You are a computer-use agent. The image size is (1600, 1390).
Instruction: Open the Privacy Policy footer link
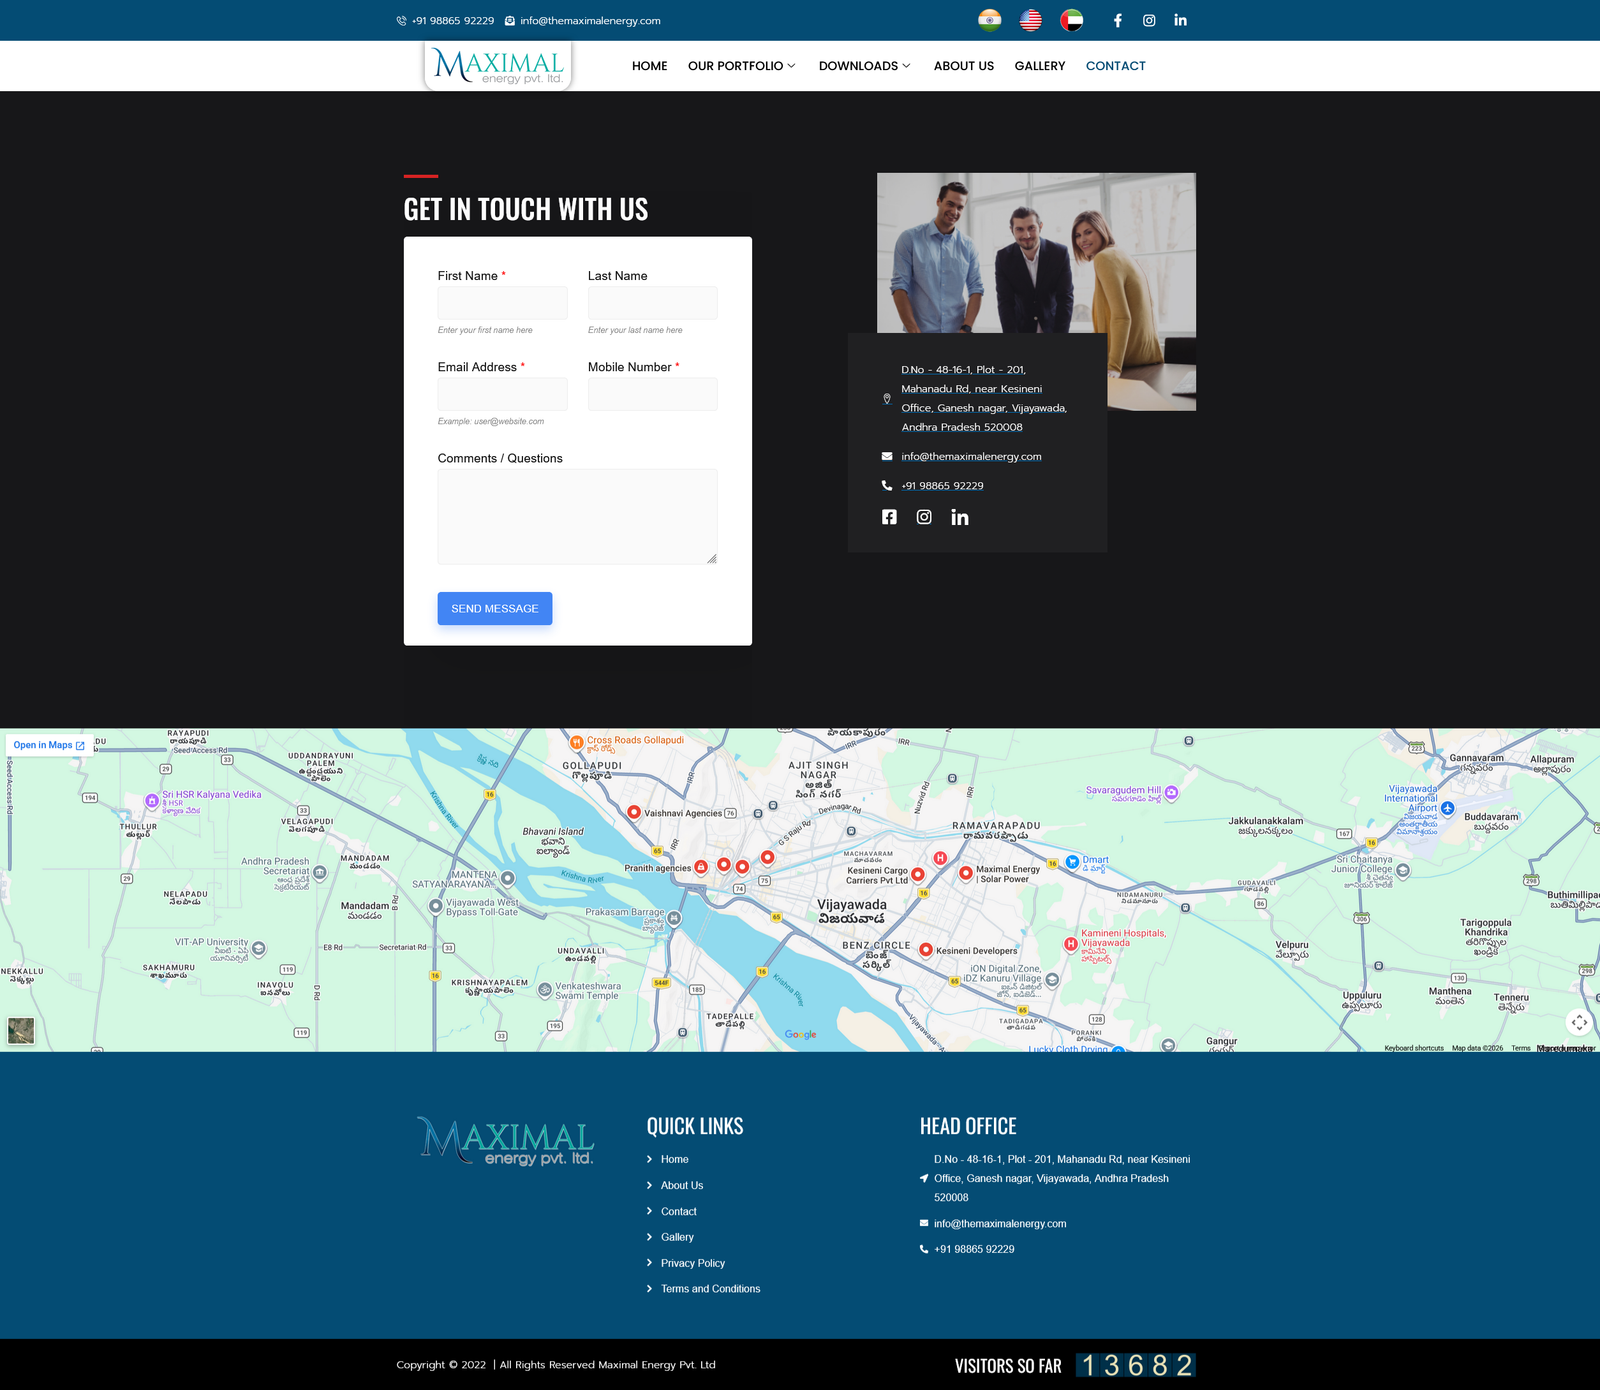[693, 1263]
